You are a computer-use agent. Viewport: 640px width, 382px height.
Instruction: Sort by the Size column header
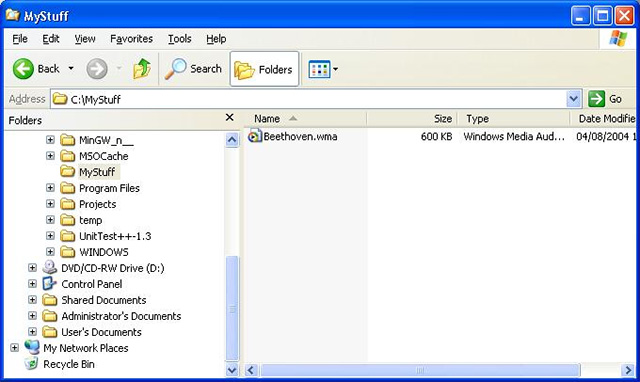click(411, 119)
